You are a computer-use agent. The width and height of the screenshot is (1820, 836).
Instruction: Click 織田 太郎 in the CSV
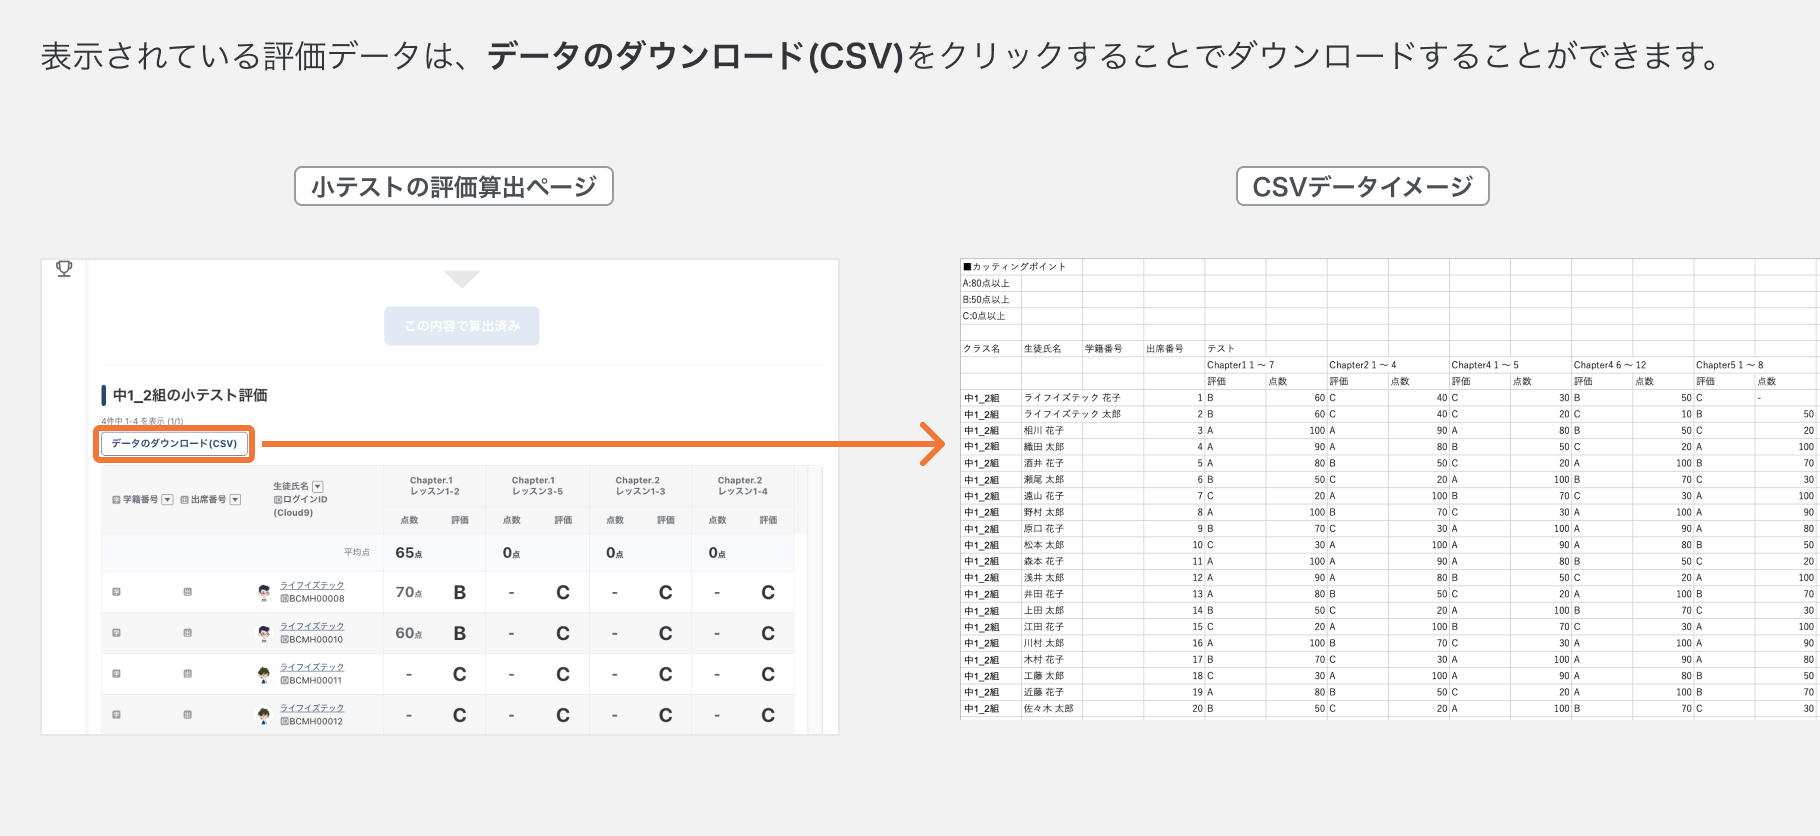[1044, 447]
